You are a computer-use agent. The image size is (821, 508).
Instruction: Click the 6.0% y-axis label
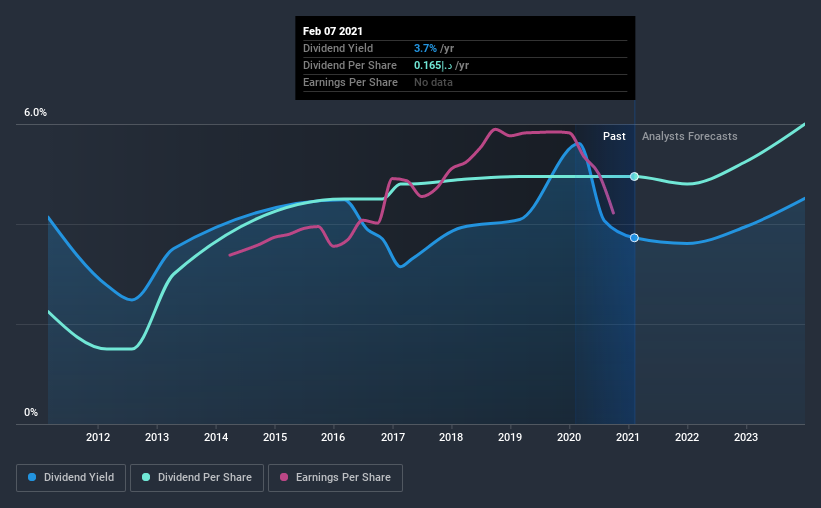35,113
